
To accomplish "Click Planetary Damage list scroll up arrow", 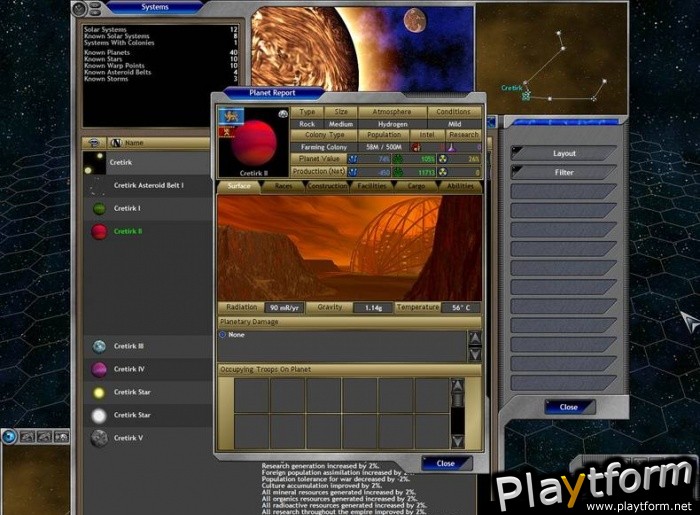I will pos(475,338).
